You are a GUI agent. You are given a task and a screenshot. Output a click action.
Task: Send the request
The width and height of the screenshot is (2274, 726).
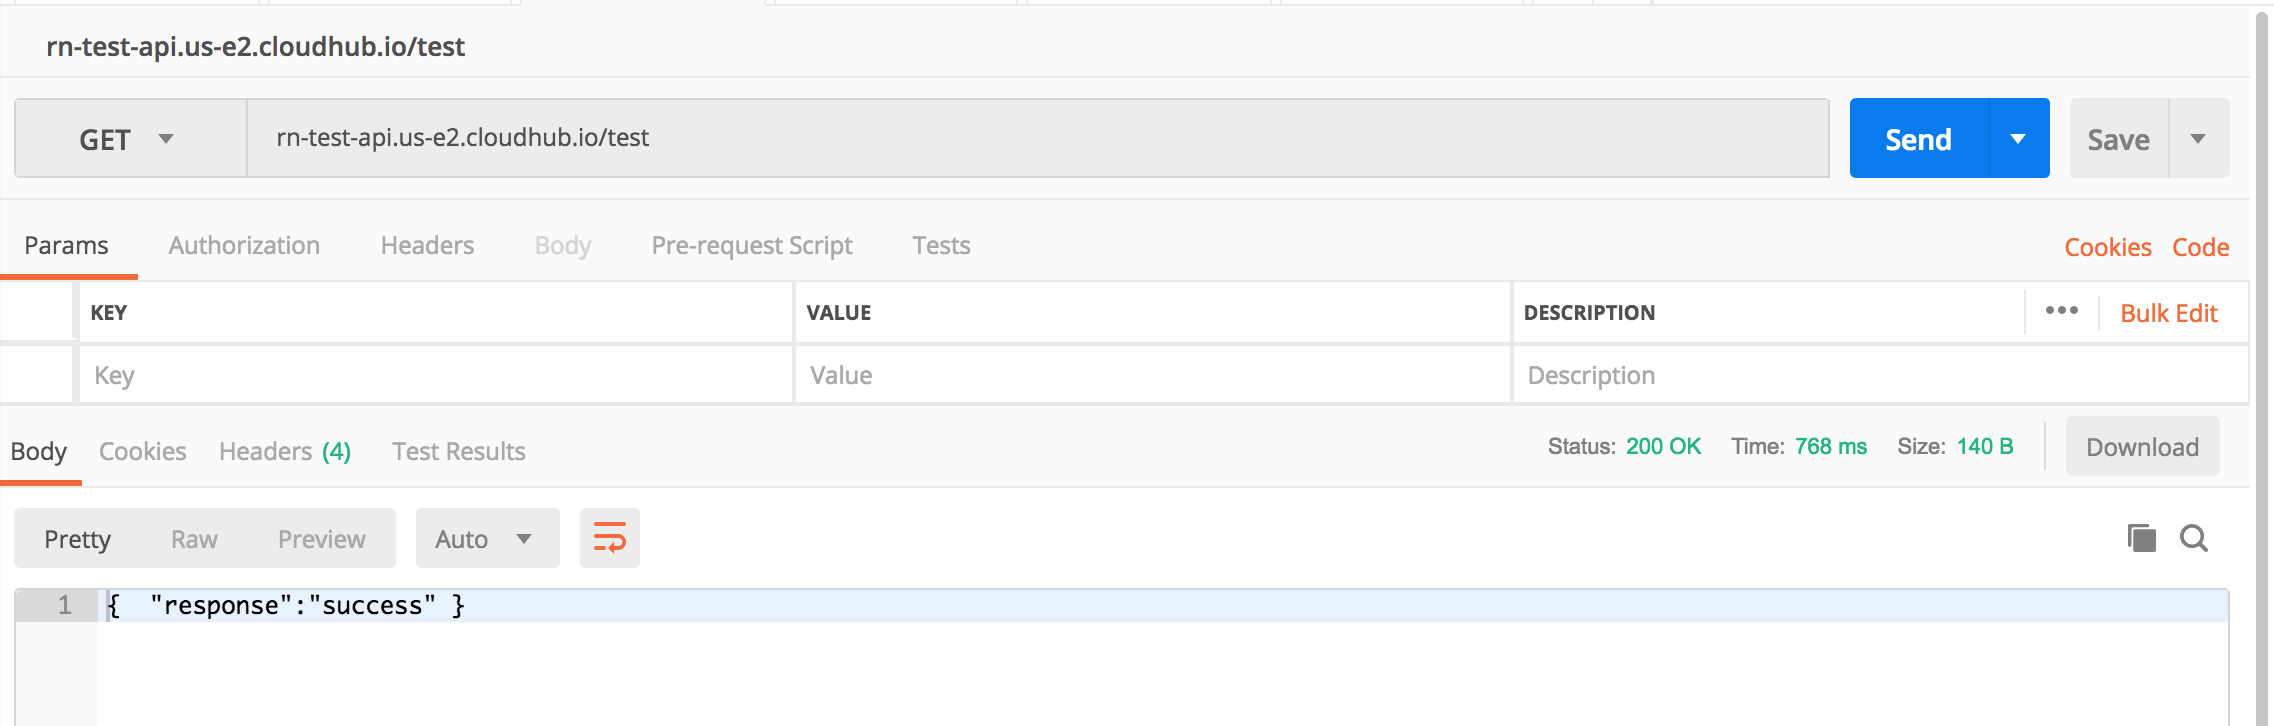[x=1919, y=138]
